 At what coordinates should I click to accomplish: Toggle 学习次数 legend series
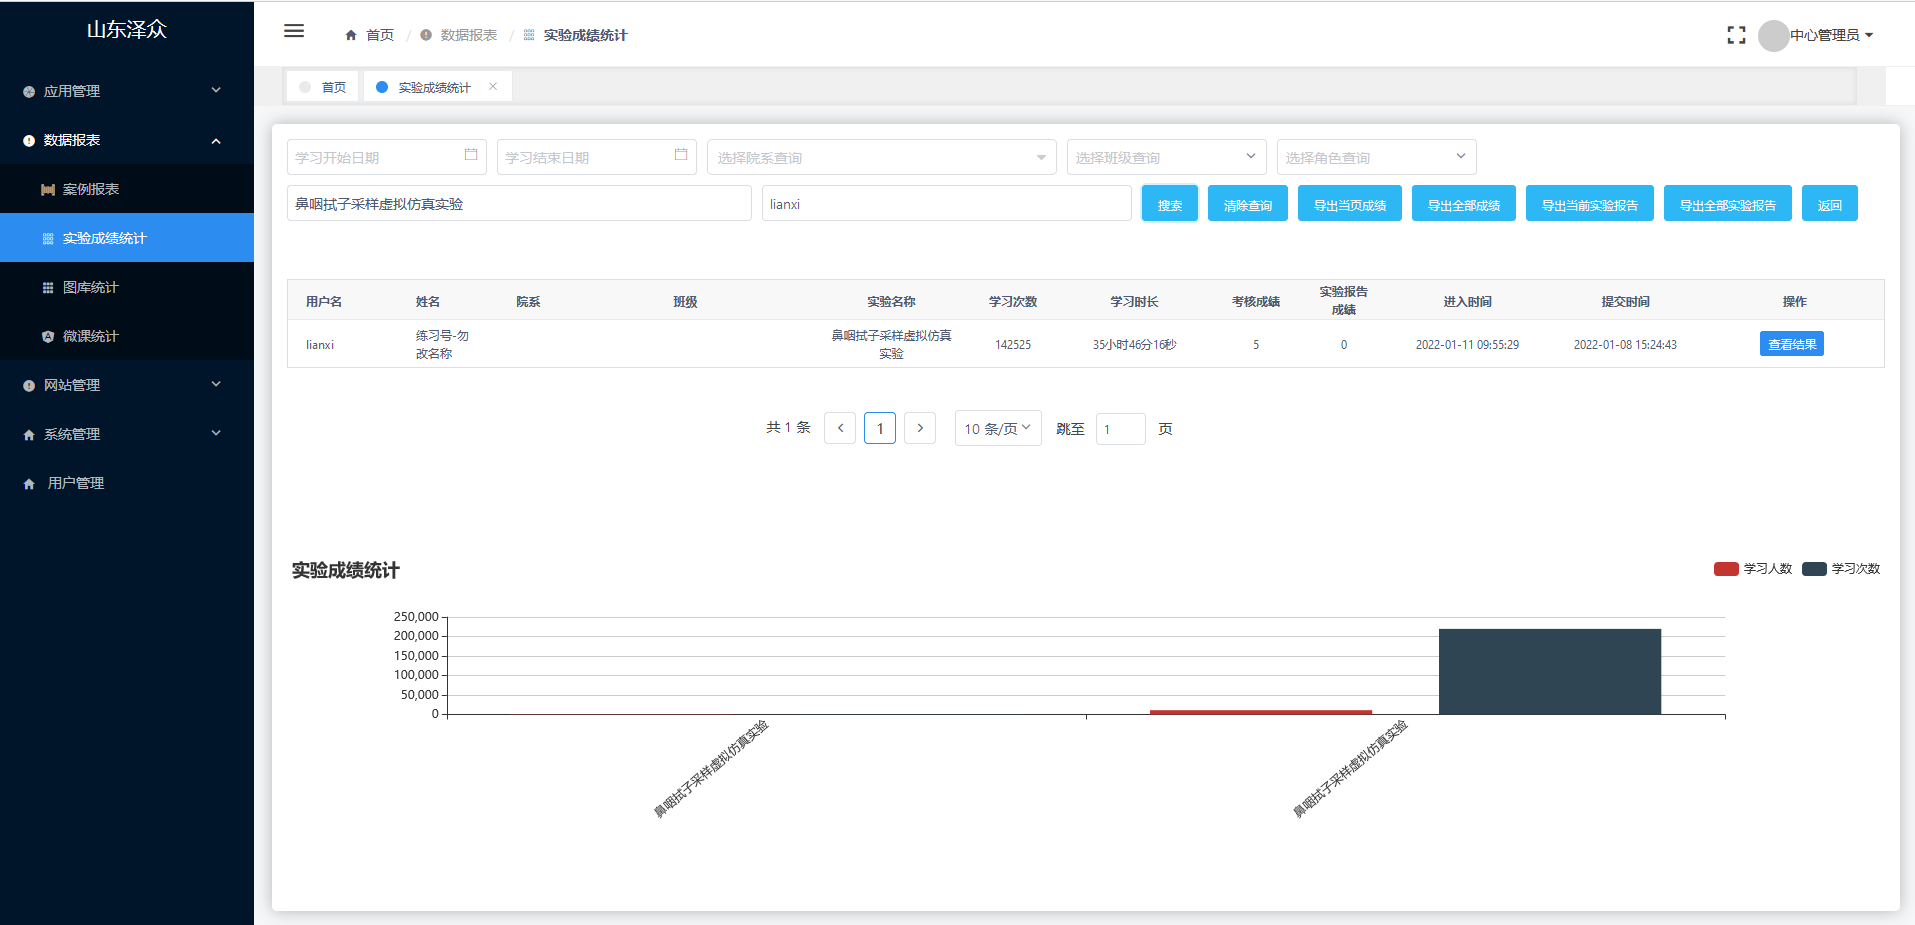coord(1841,569)
